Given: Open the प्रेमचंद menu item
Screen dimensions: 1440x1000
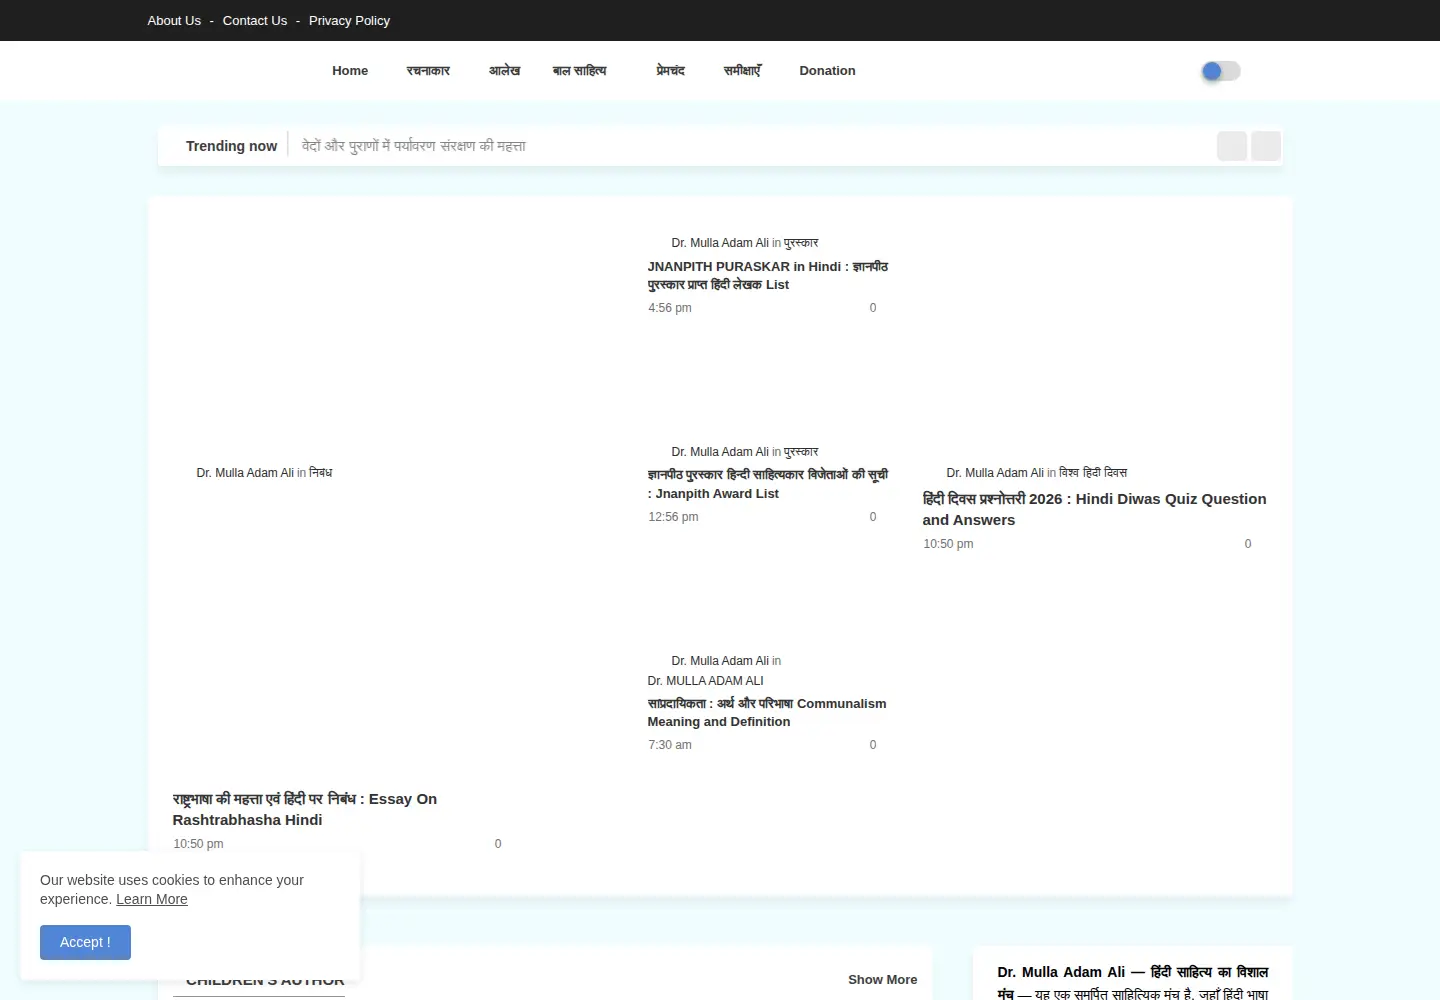Looking at the screenshot, I should [670, 71].
